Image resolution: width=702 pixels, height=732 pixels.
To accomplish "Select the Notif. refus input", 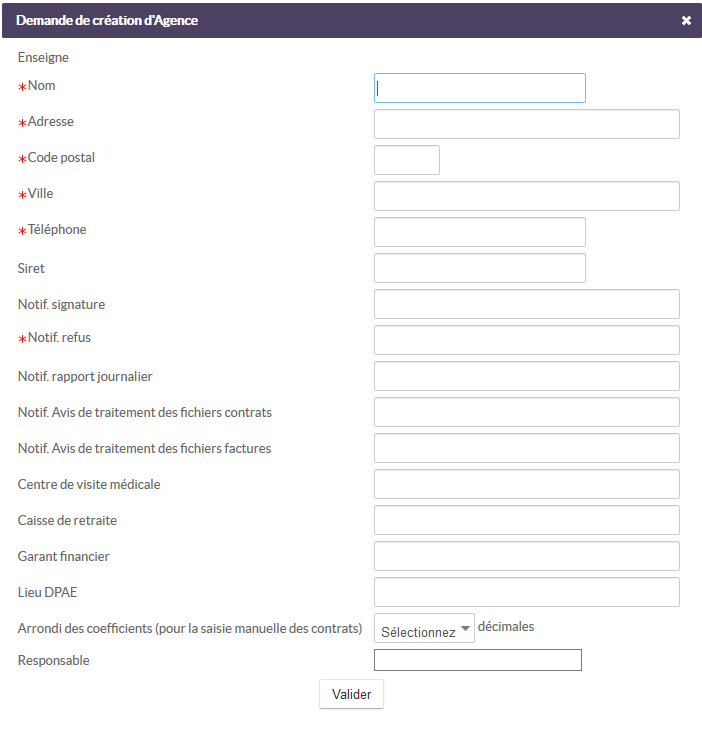I will 526,340.
